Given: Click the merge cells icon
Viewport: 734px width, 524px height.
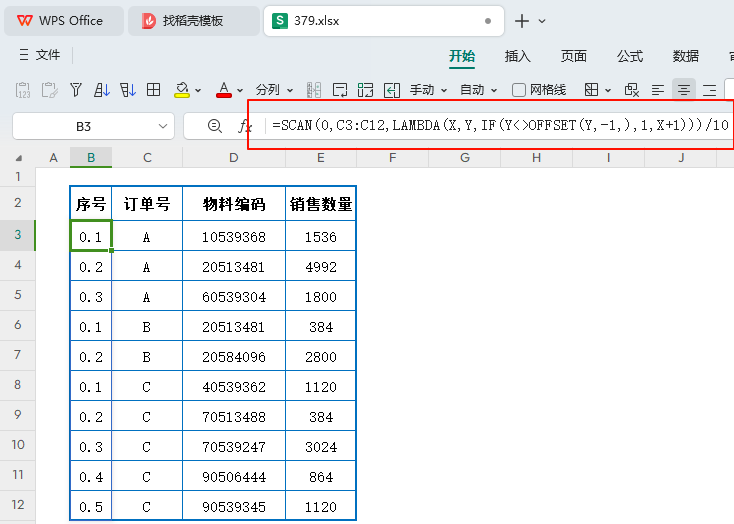Looking at the screenshot, I should coord(365,89).
